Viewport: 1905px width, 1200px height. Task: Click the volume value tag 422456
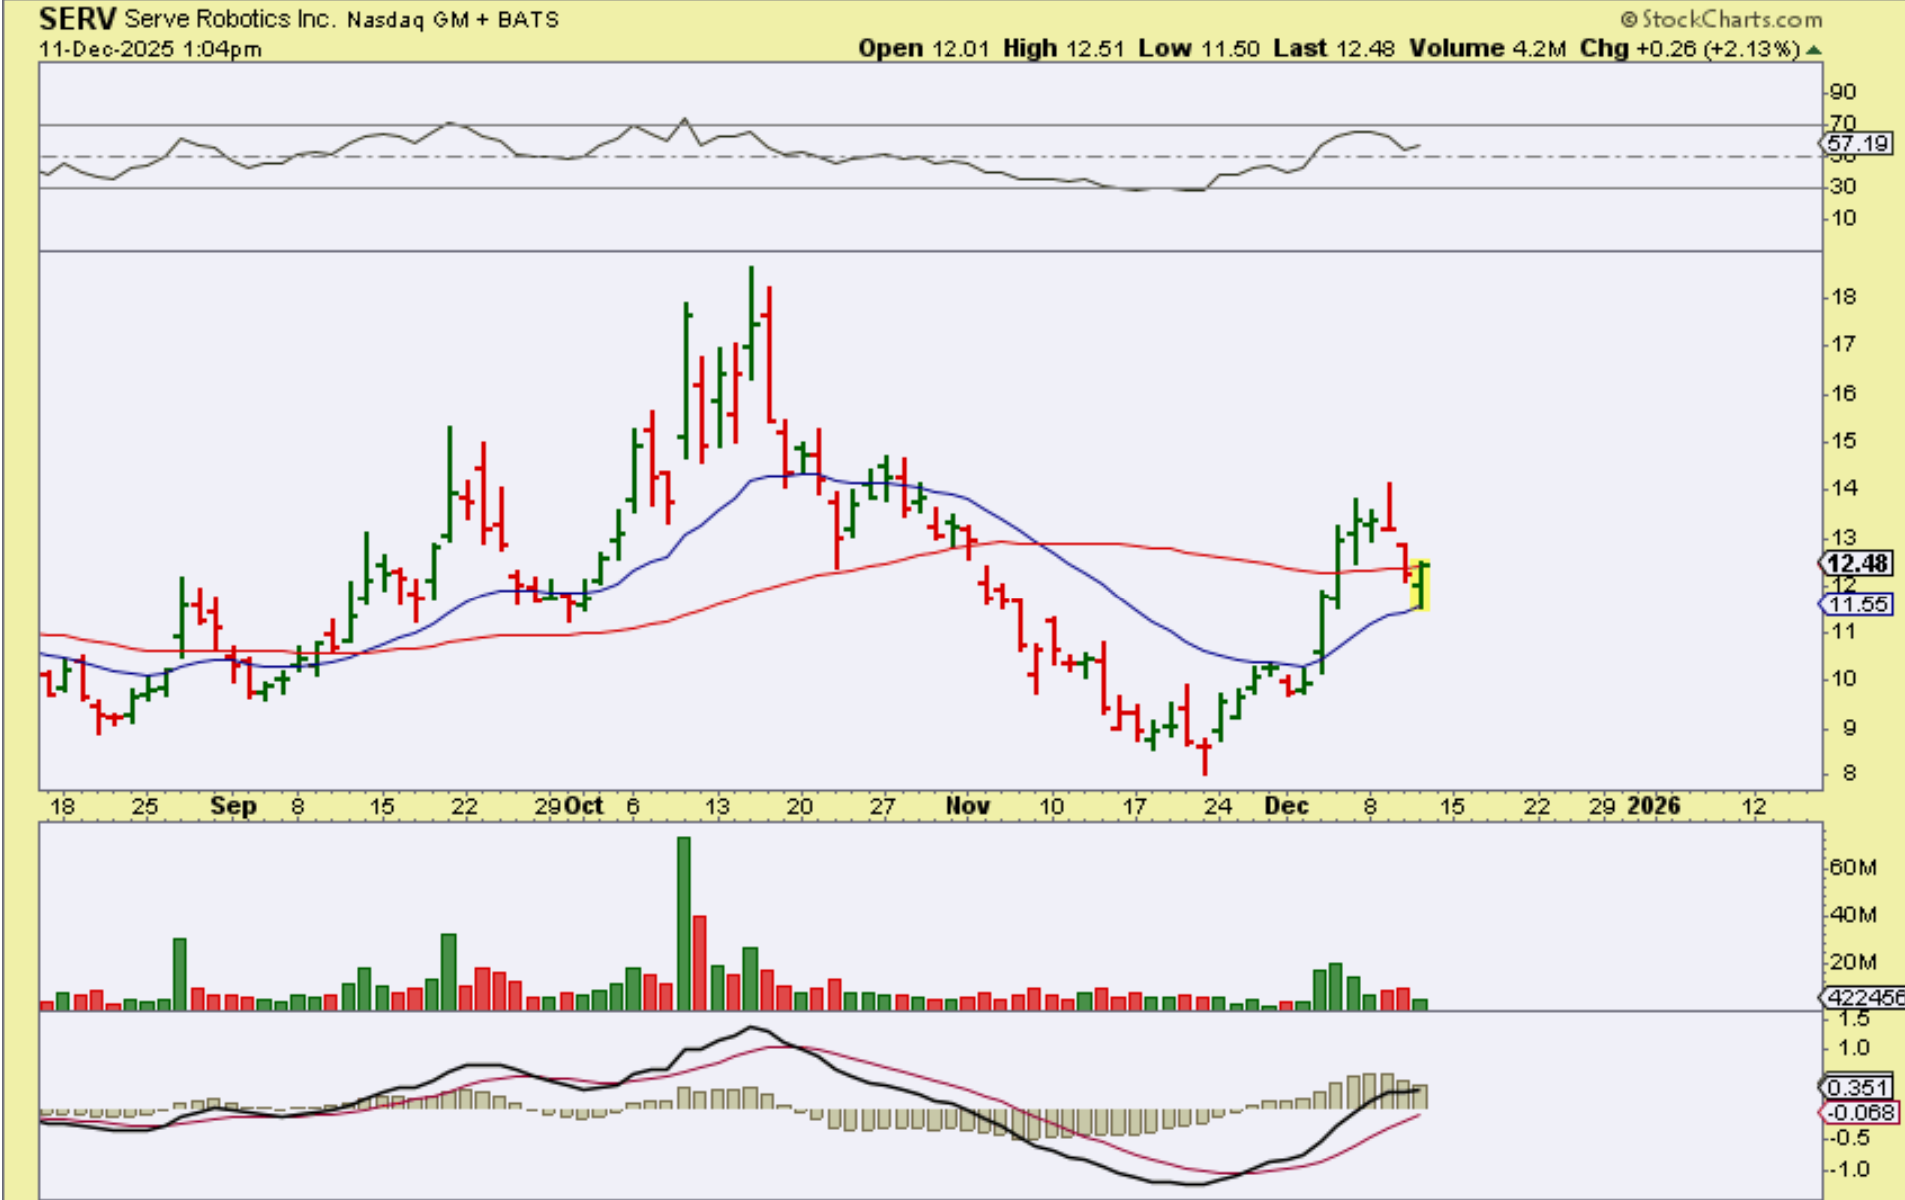[x=1864, y=997]
